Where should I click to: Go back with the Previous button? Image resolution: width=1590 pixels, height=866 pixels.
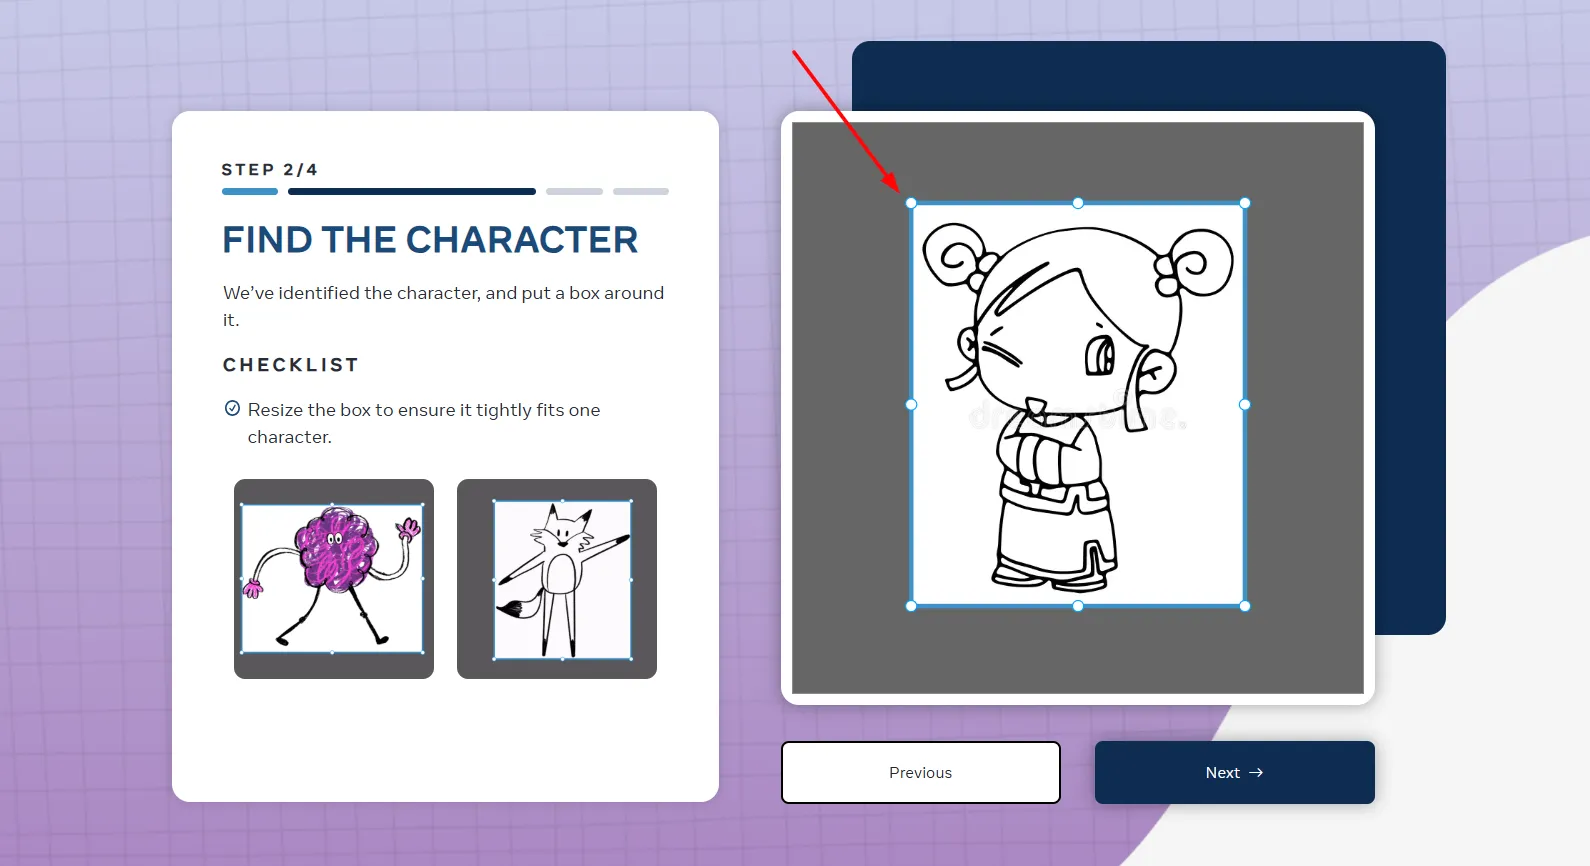[920, 772]
